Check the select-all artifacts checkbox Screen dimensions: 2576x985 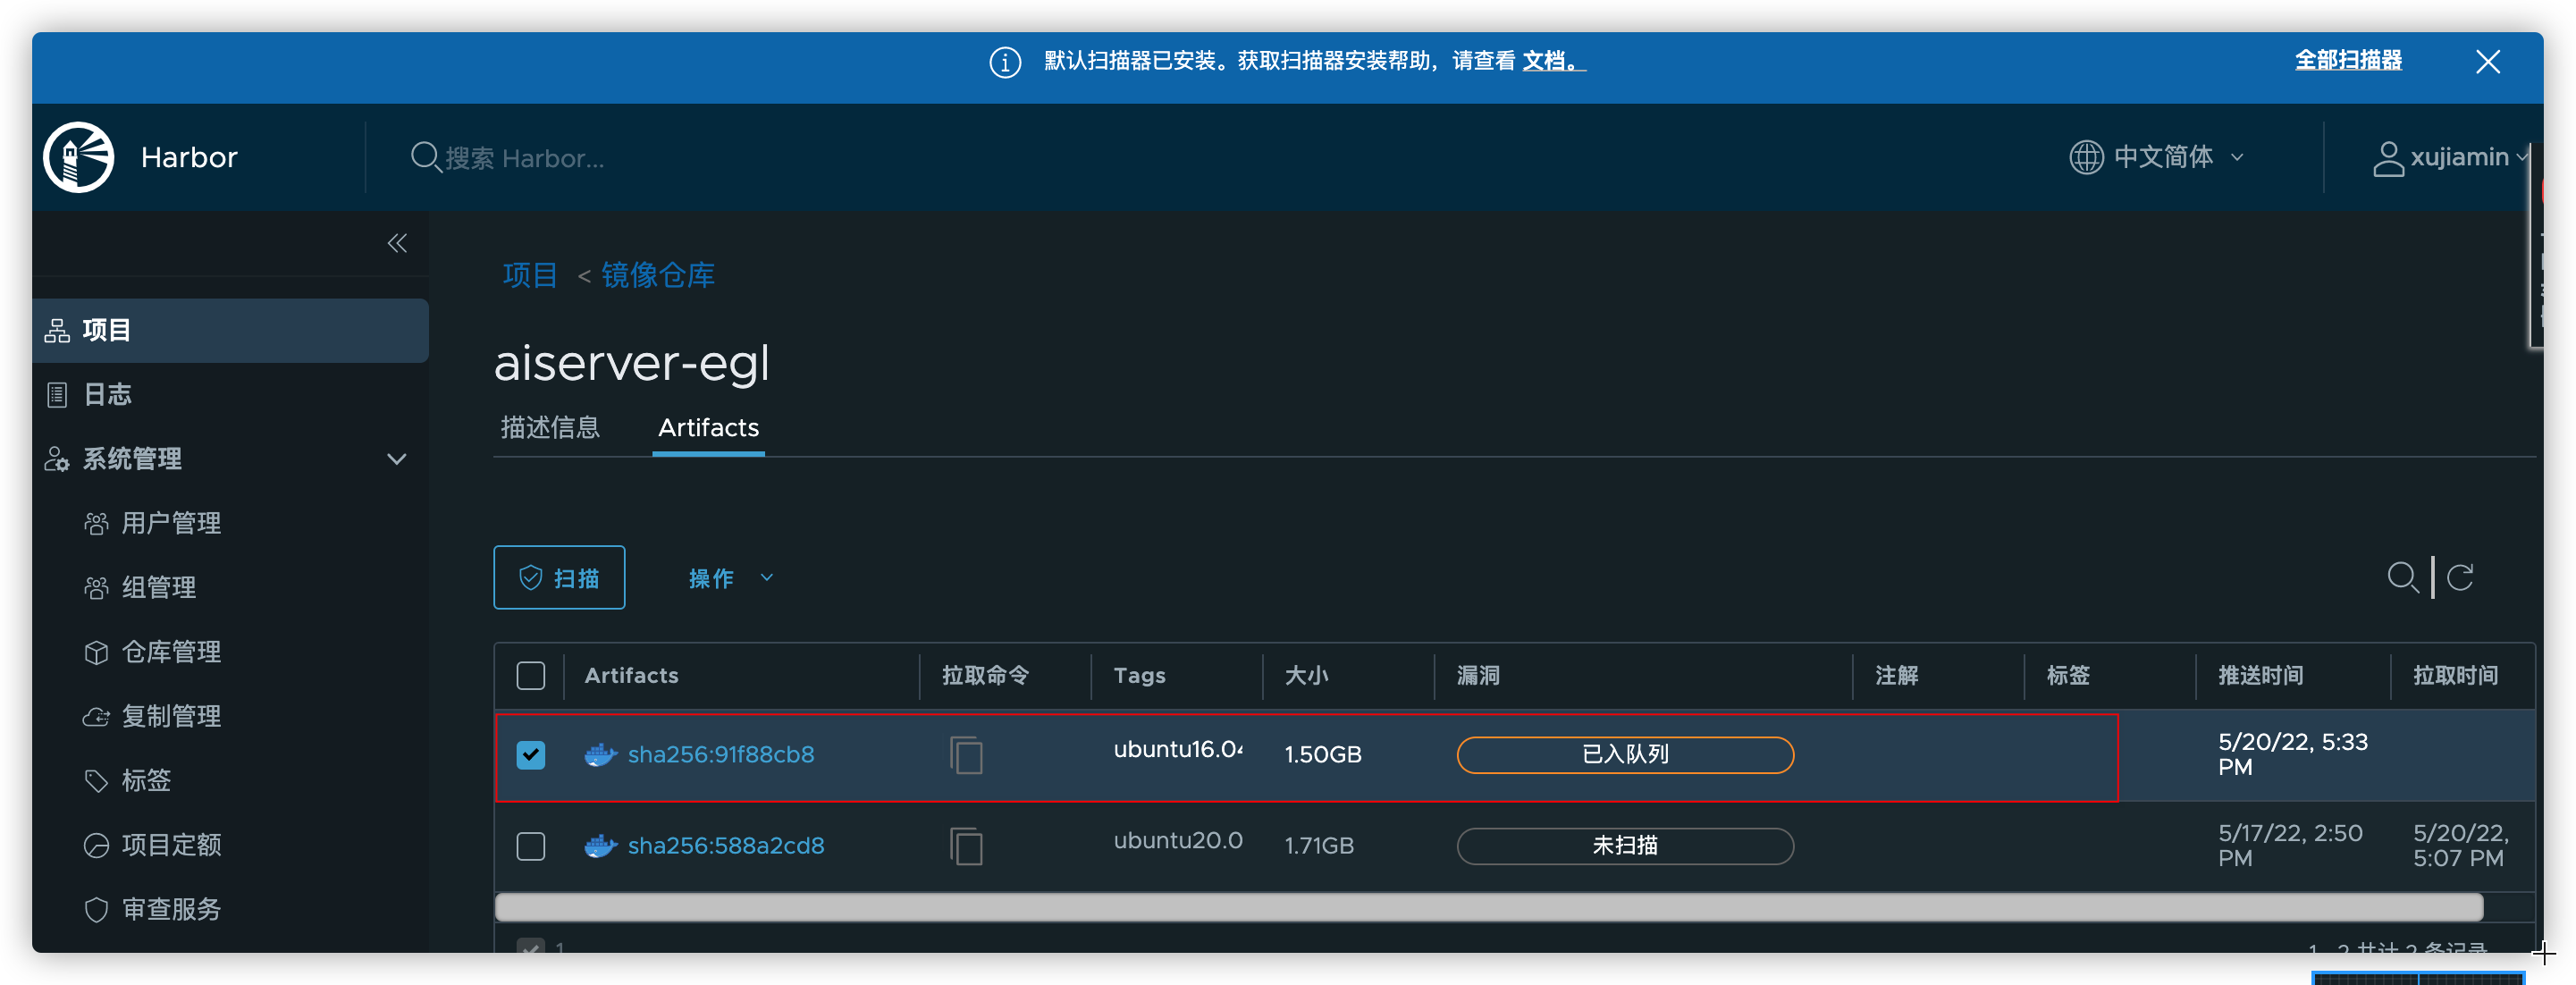[x=531, y=676]
